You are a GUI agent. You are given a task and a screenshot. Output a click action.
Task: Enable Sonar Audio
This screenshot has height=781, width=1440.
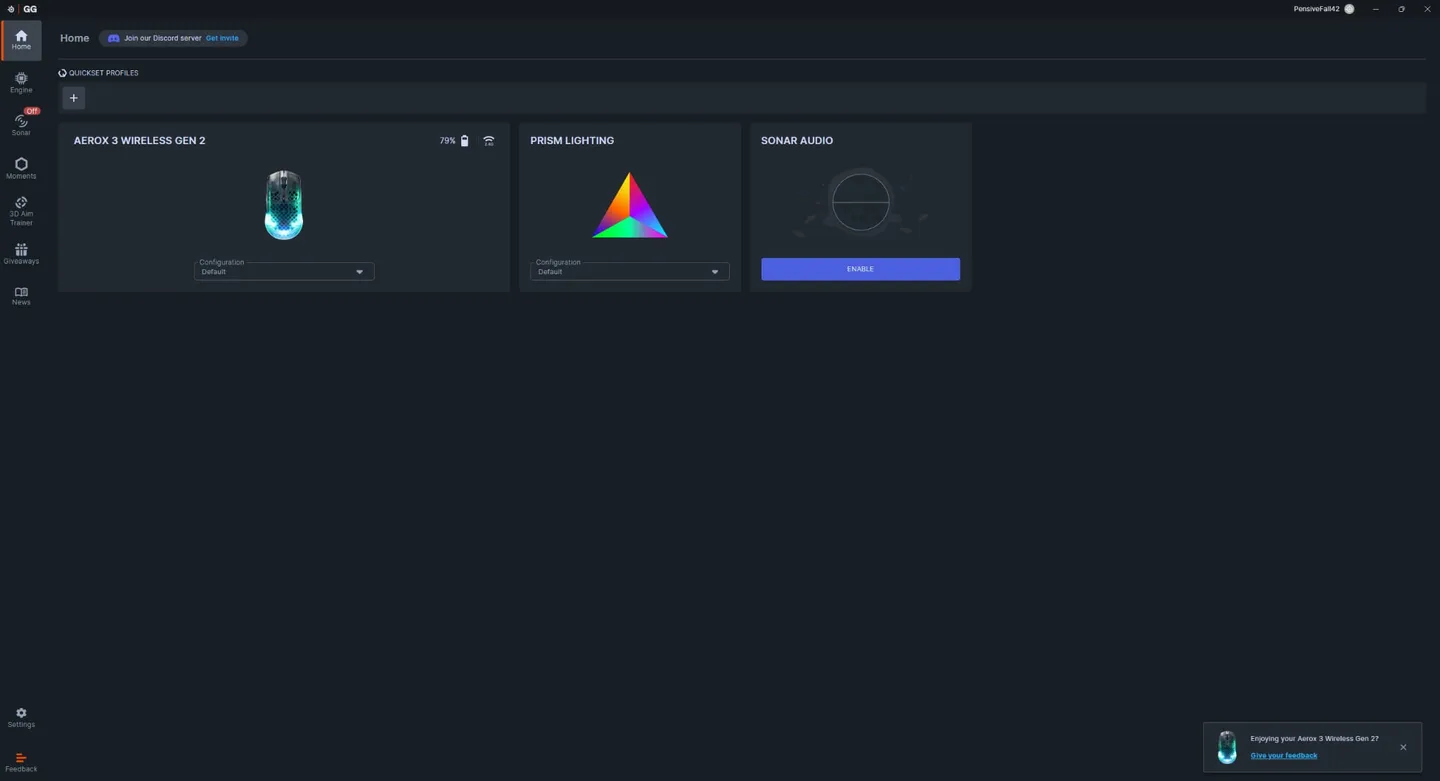coord(860,269)
